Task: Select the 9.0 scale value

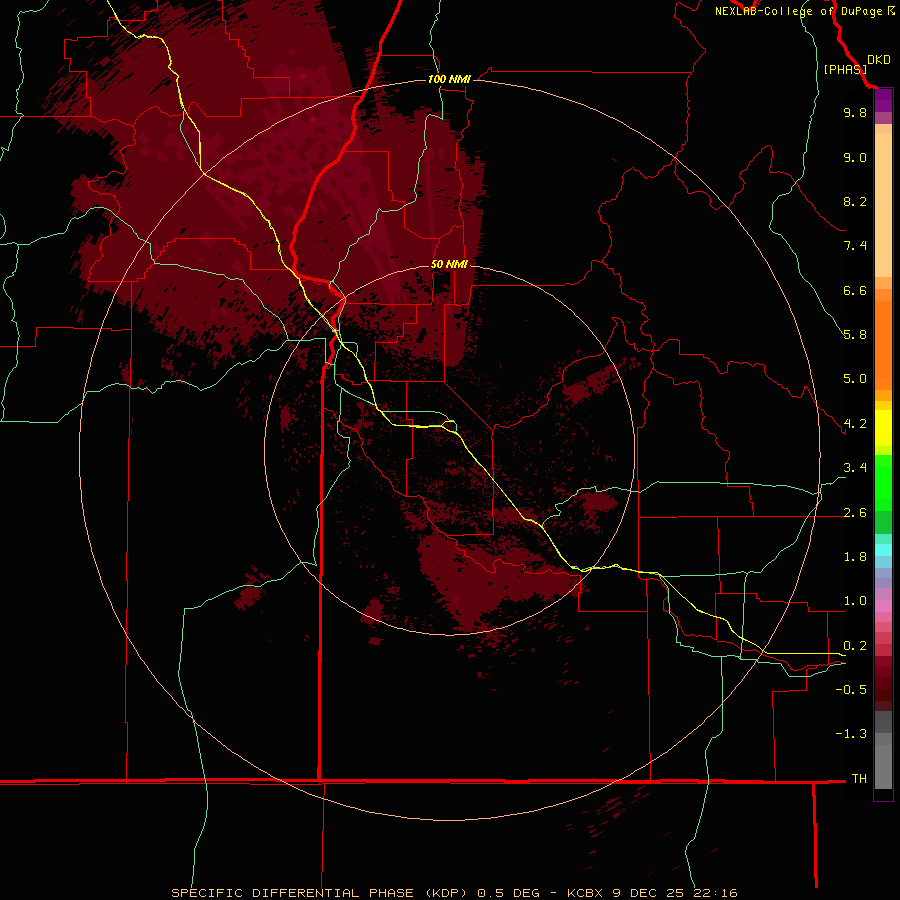Action: 855,157
